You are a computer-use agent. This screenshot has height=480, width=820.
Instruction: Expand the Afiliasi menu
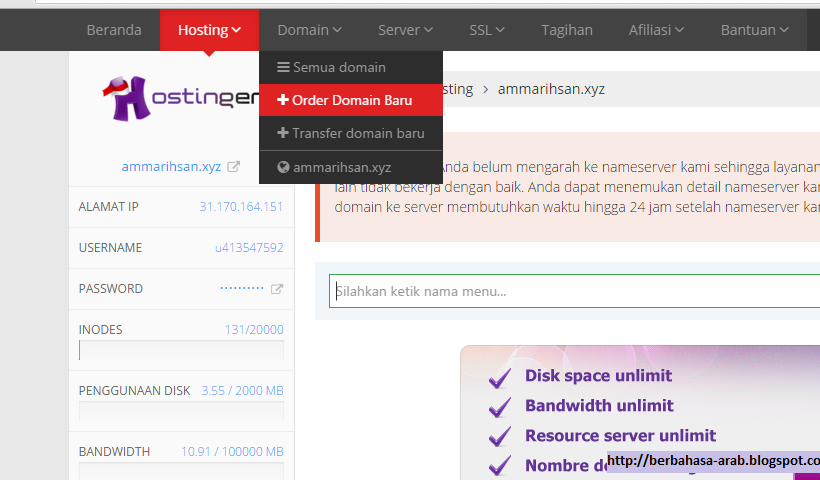pyautogui.click(x=656, y=30)
